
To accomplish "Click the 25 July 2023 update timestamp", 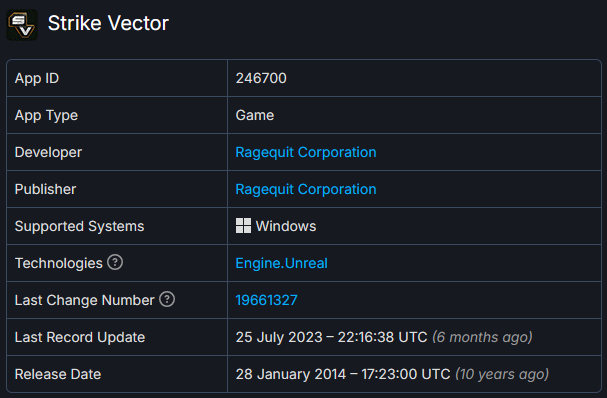I will 331,337.
